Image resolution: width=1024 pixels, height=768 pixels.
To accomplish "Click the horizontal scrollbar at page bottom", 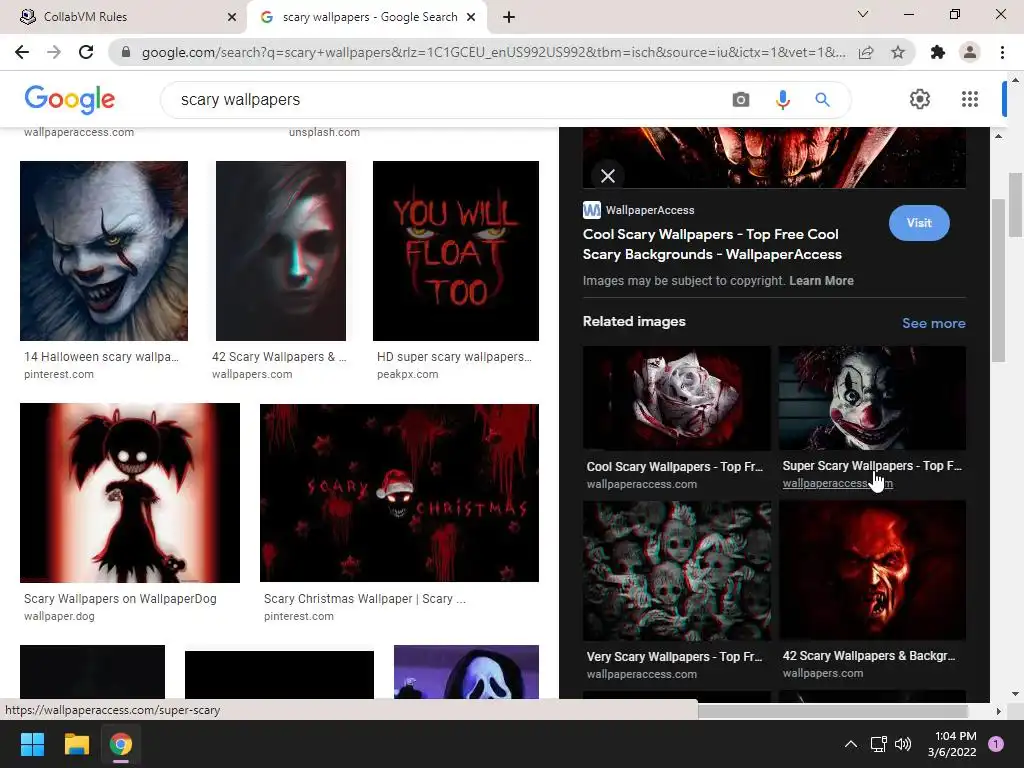I will [x=833, y=711].
